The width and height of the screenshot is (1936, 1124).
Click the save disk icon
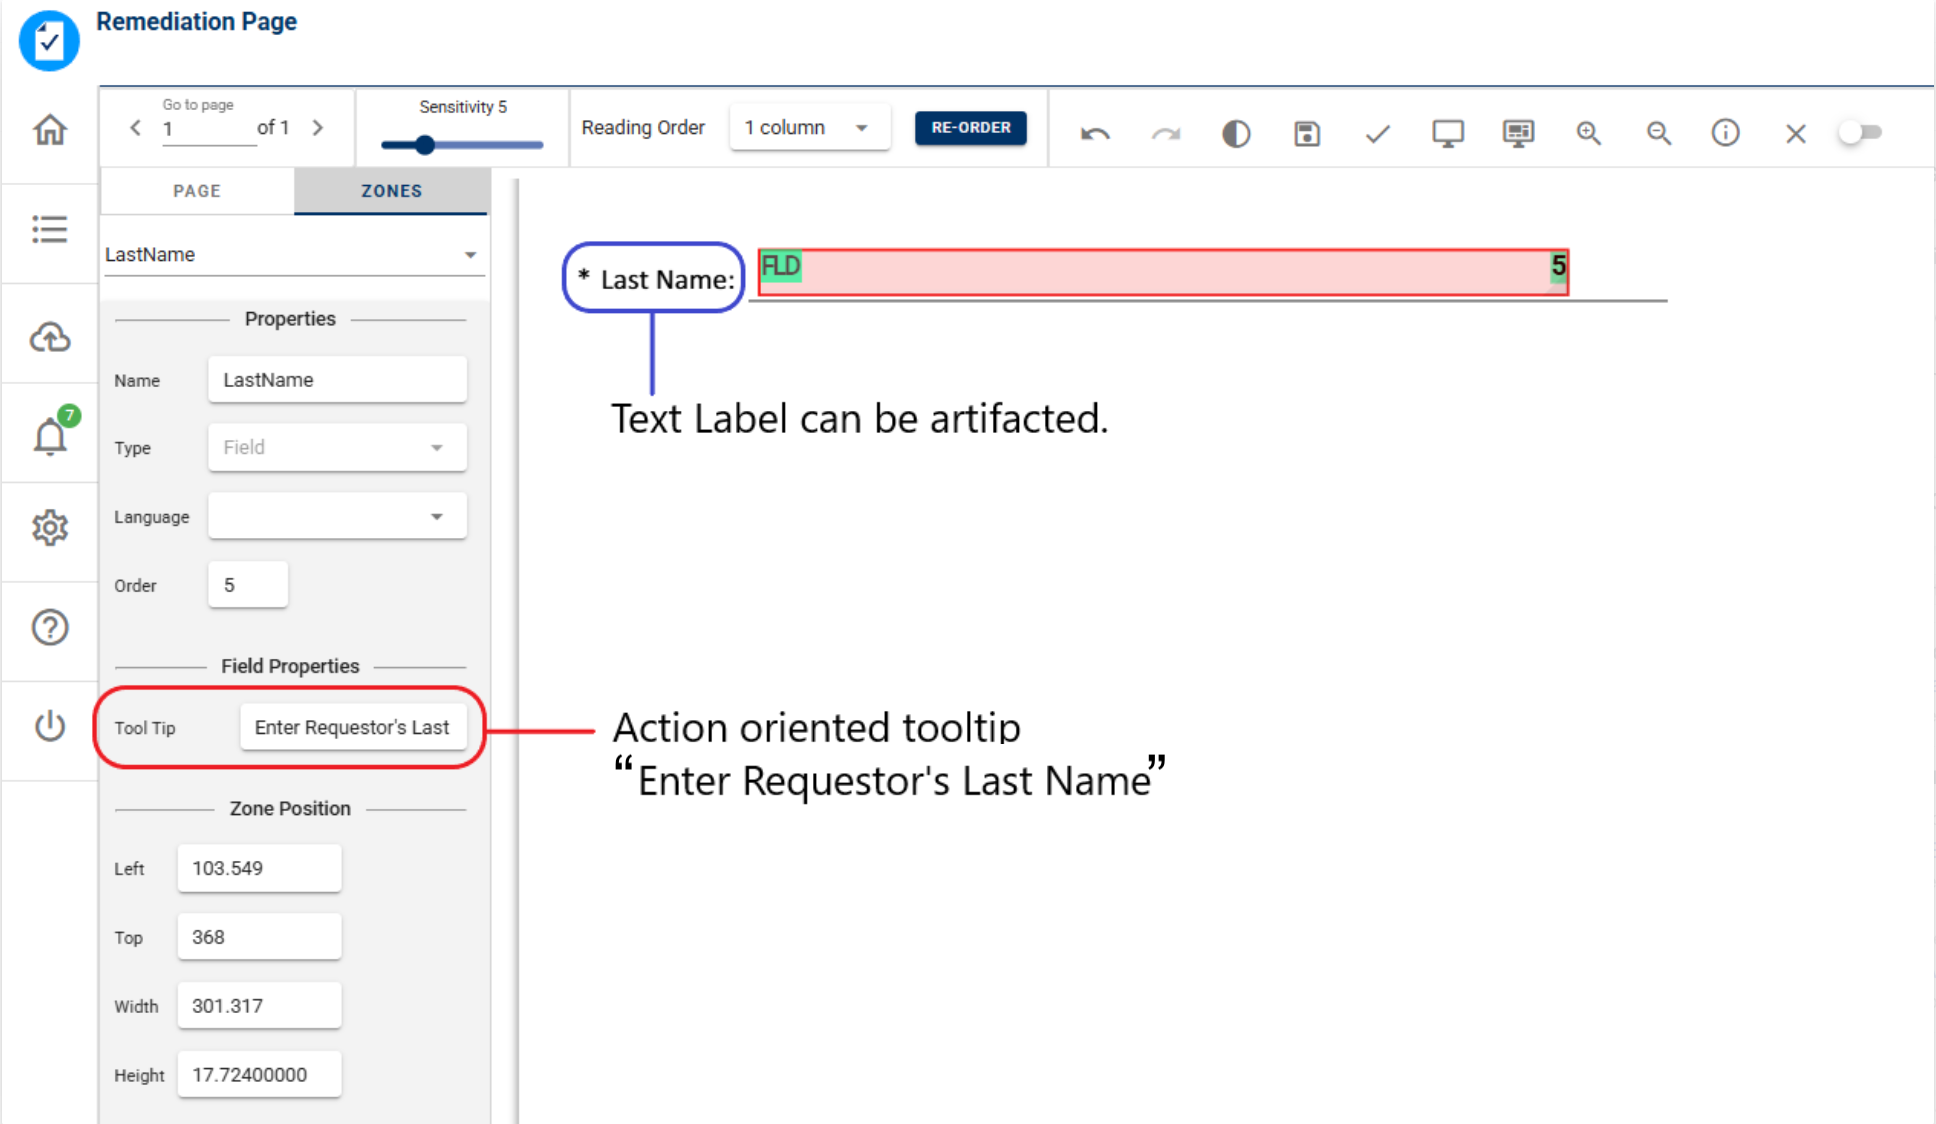pos(1306,133)
